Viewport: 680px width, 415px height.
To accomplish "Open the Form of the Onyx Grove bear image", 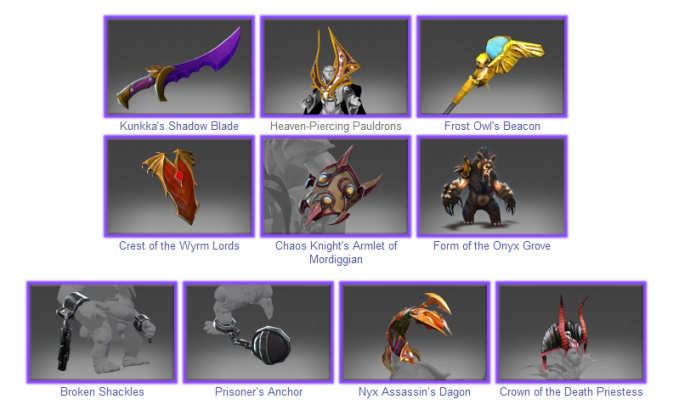I will [492, 186].
